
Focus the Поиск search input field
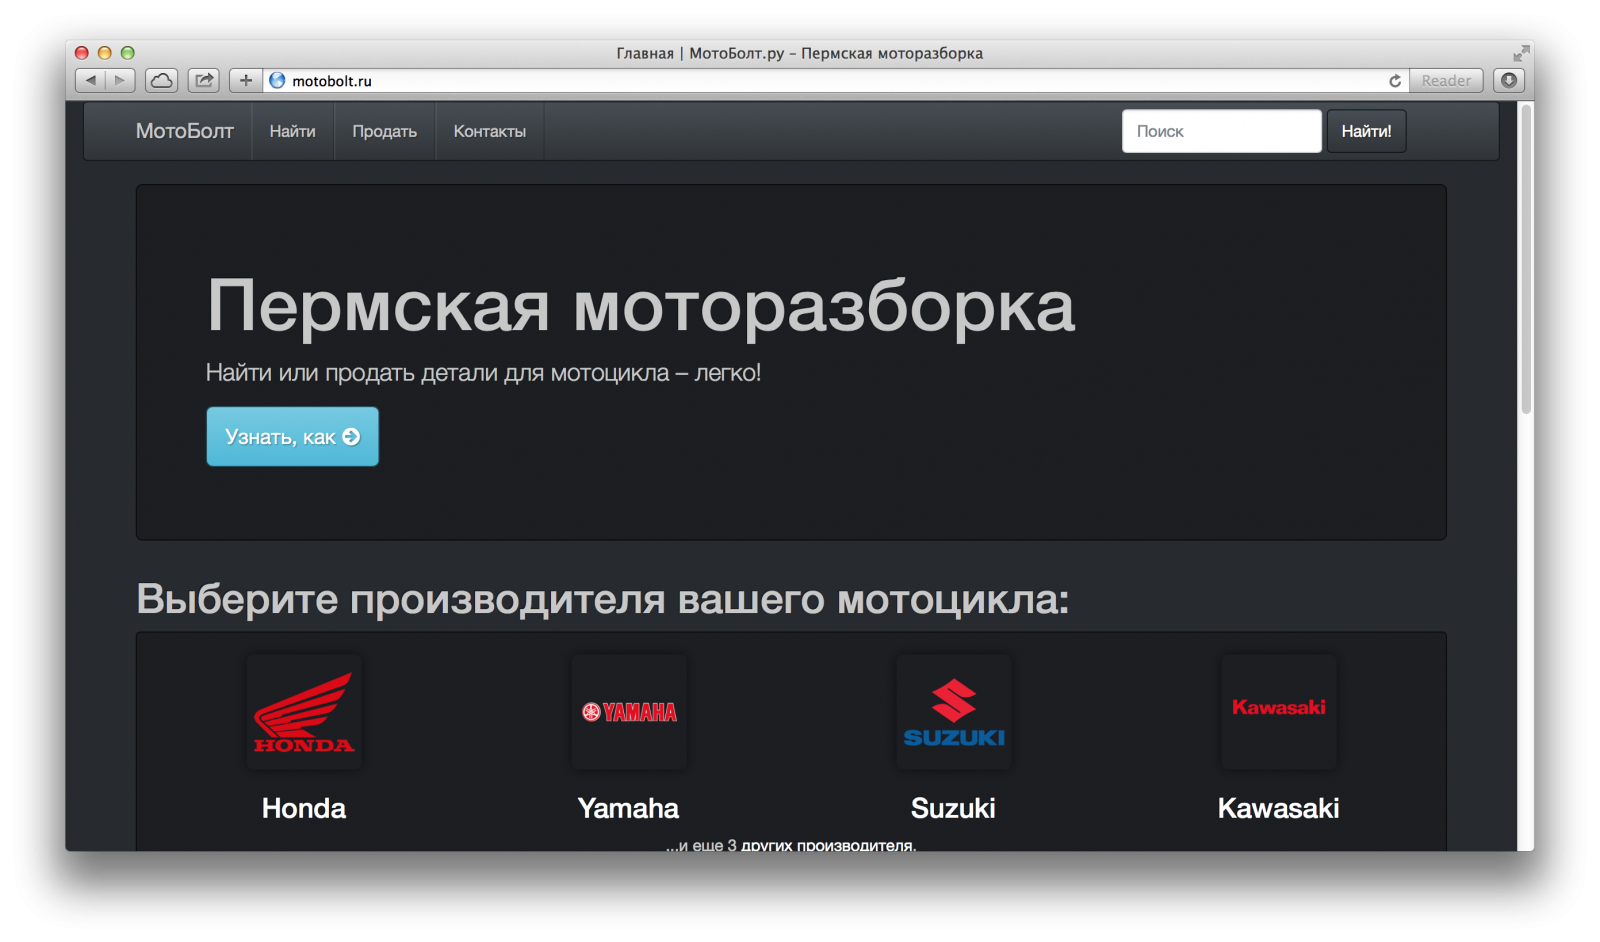(1221, 131)
